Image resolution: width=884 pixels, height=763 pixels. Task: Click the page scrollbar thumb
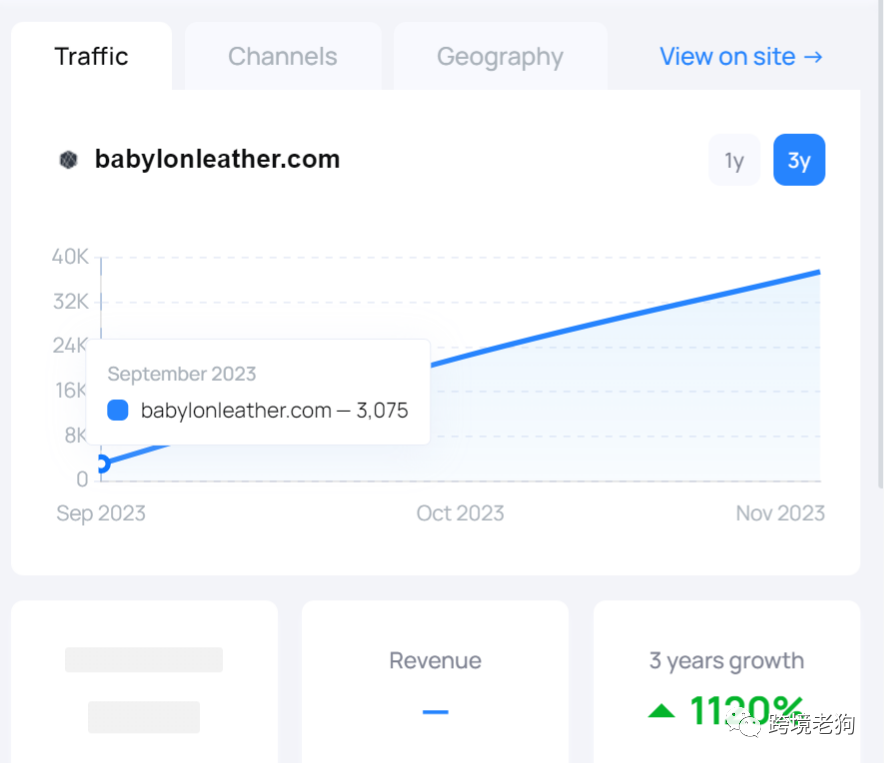pyautogui.click(x=881, y=242)
